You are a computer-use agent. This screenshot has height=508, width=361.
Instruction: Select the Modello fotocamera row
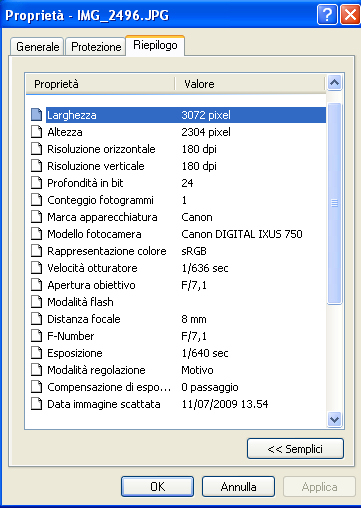point(178,234)
